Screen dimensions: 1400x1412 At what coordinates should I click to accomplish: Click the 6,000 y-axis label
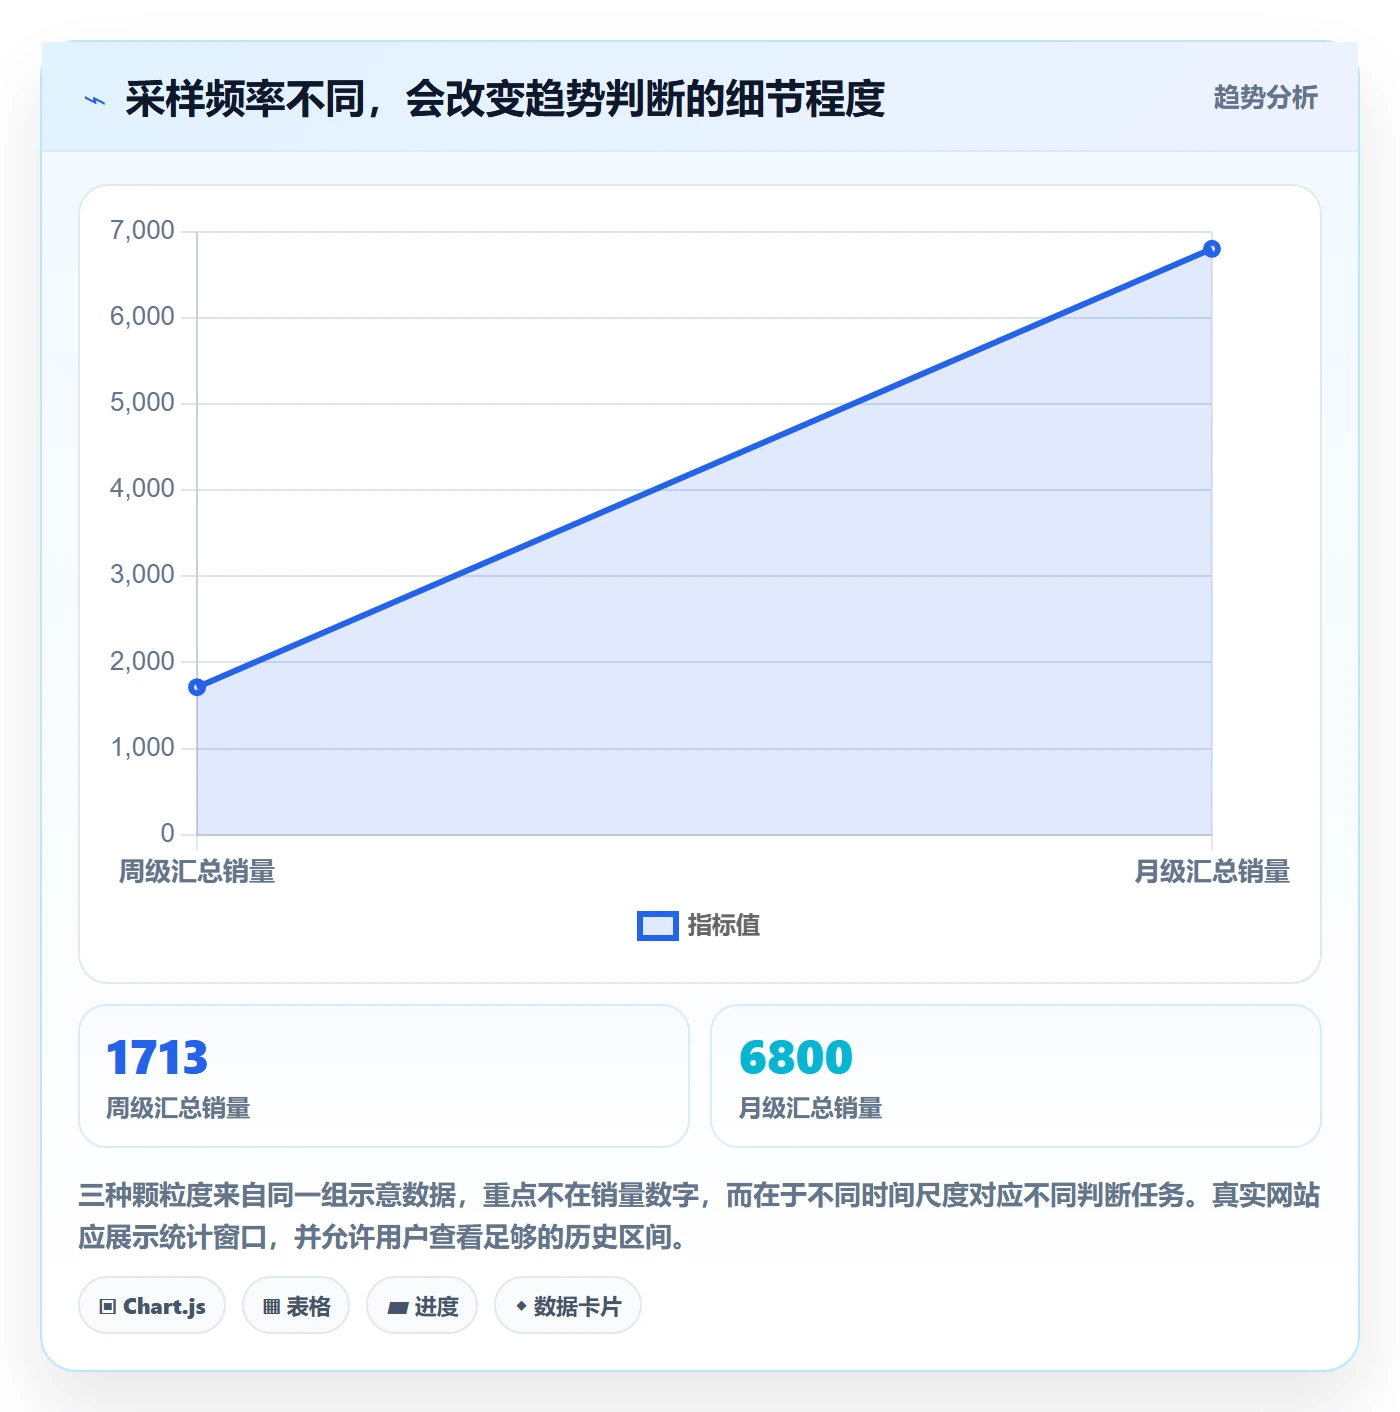pyautogui.click(x=142, y=317)
